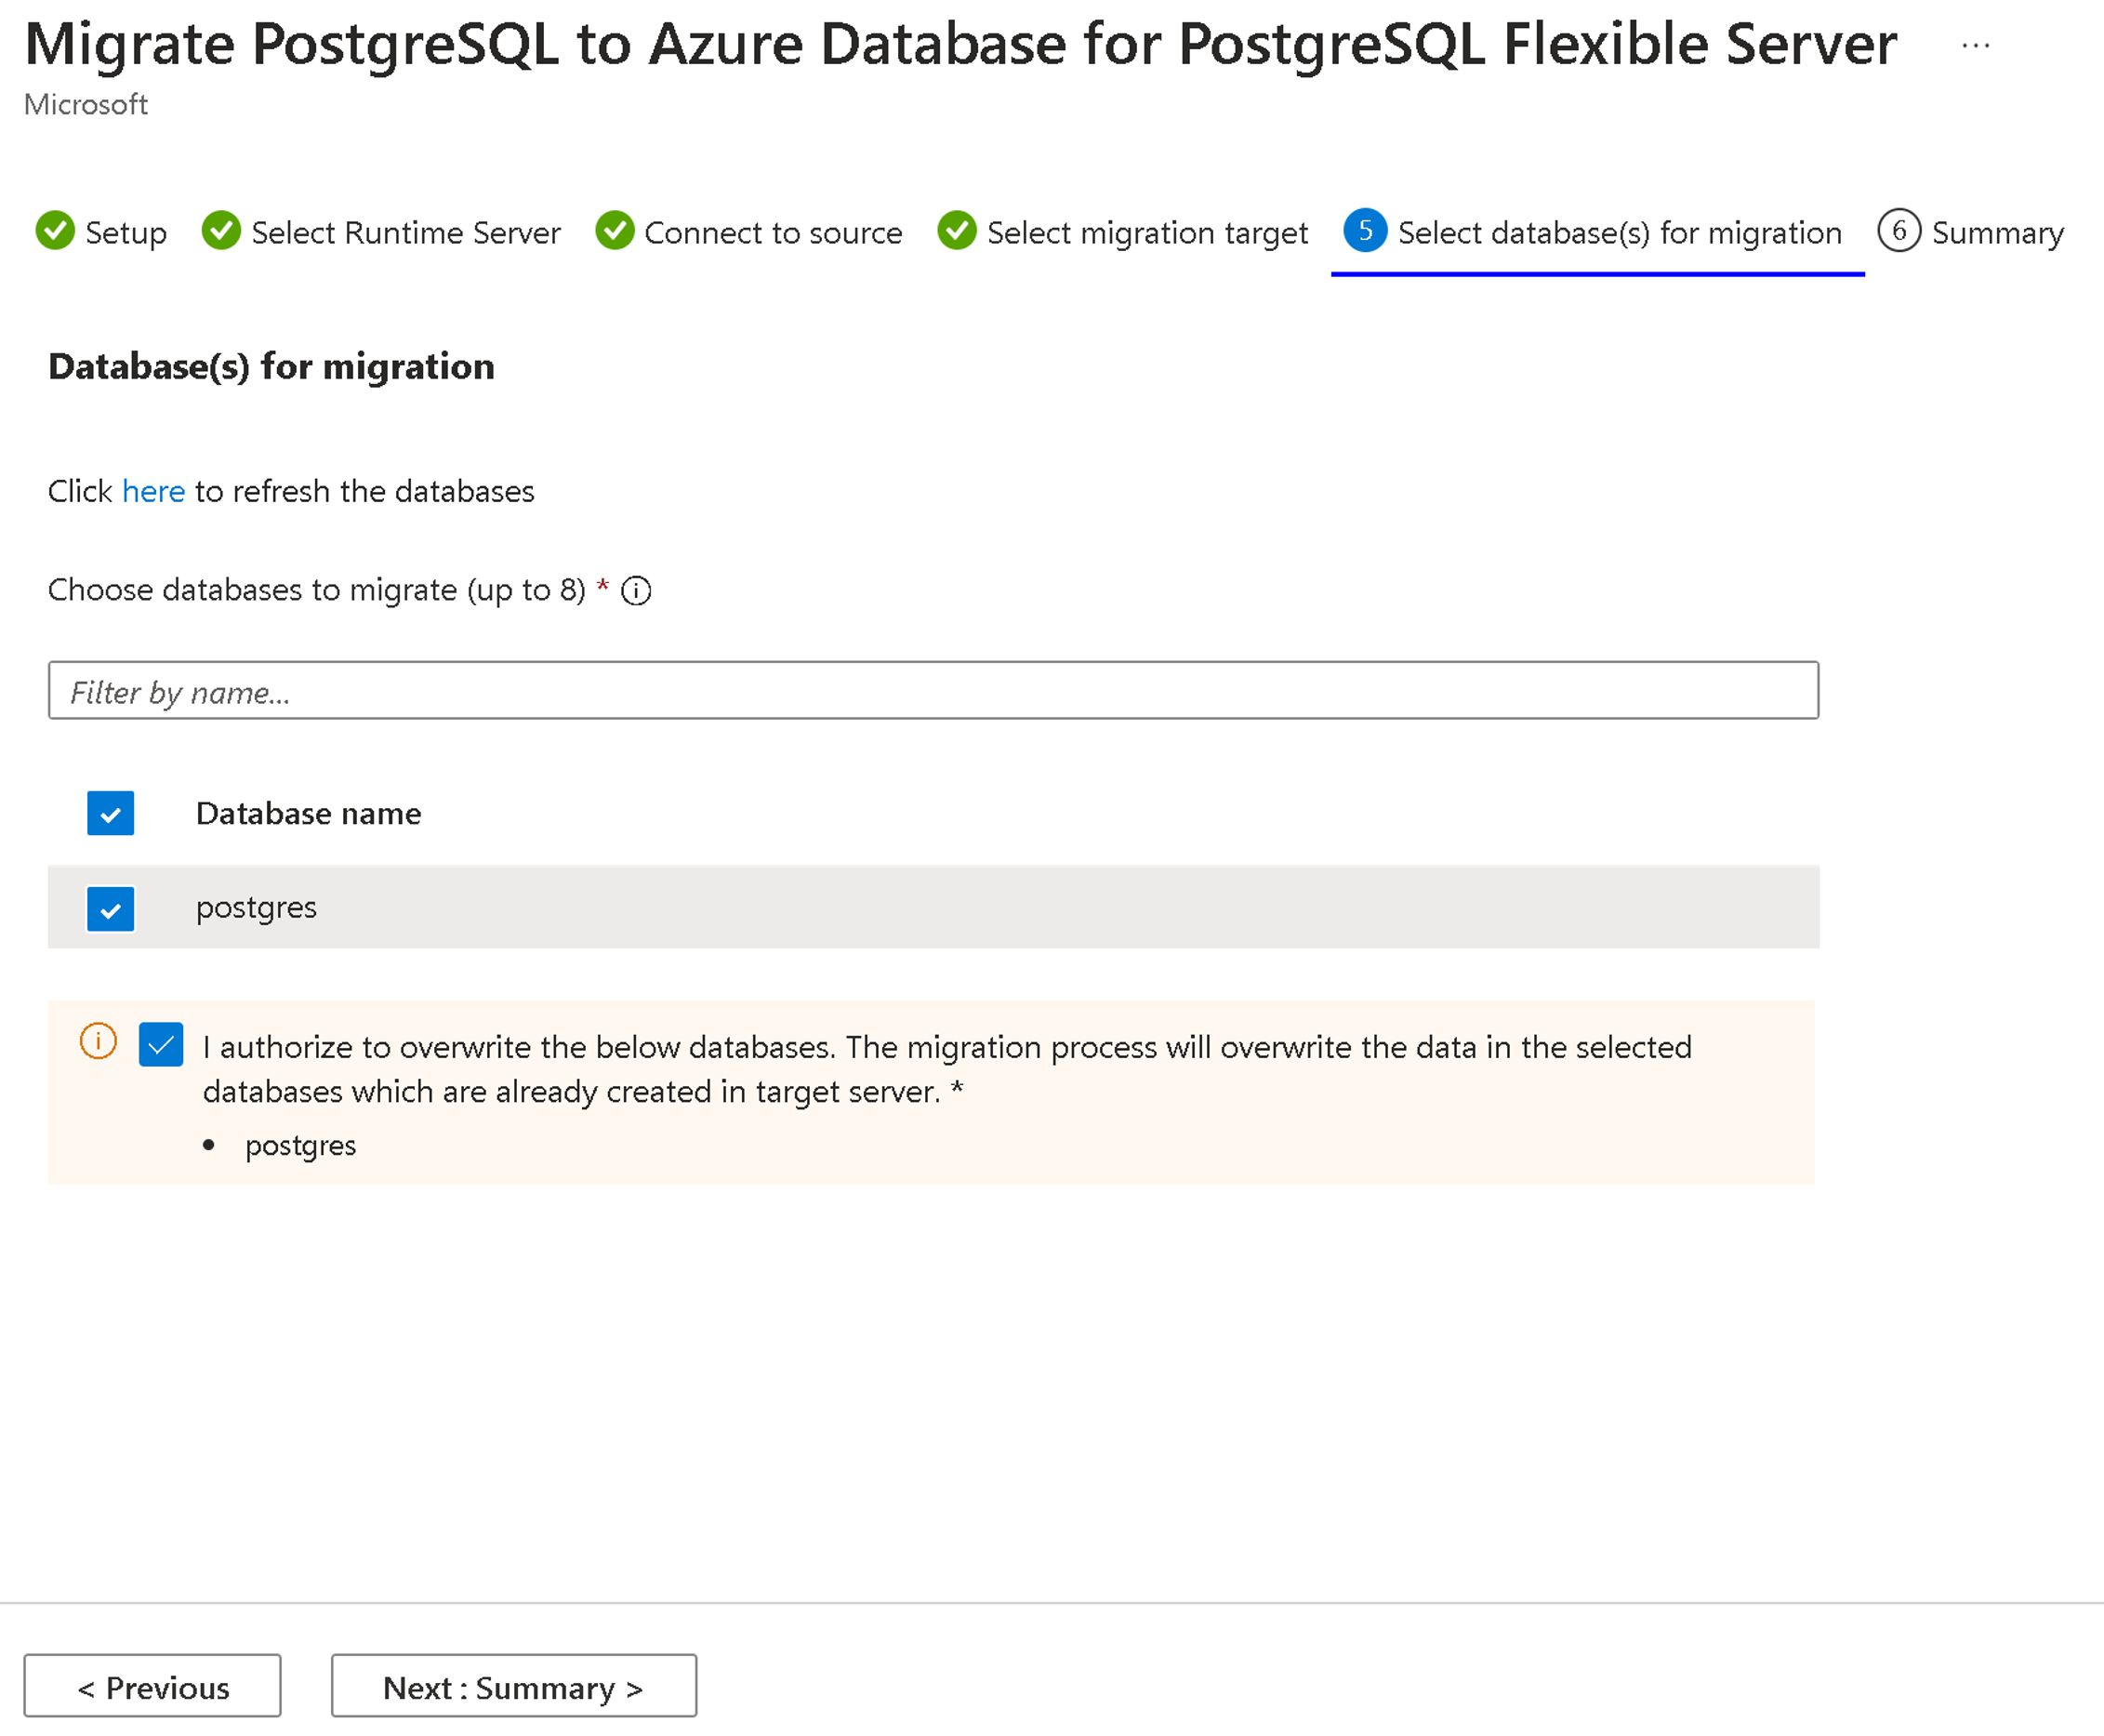
Task: Enable the overwrite authorization checkbox
Action: [159, 1045]
